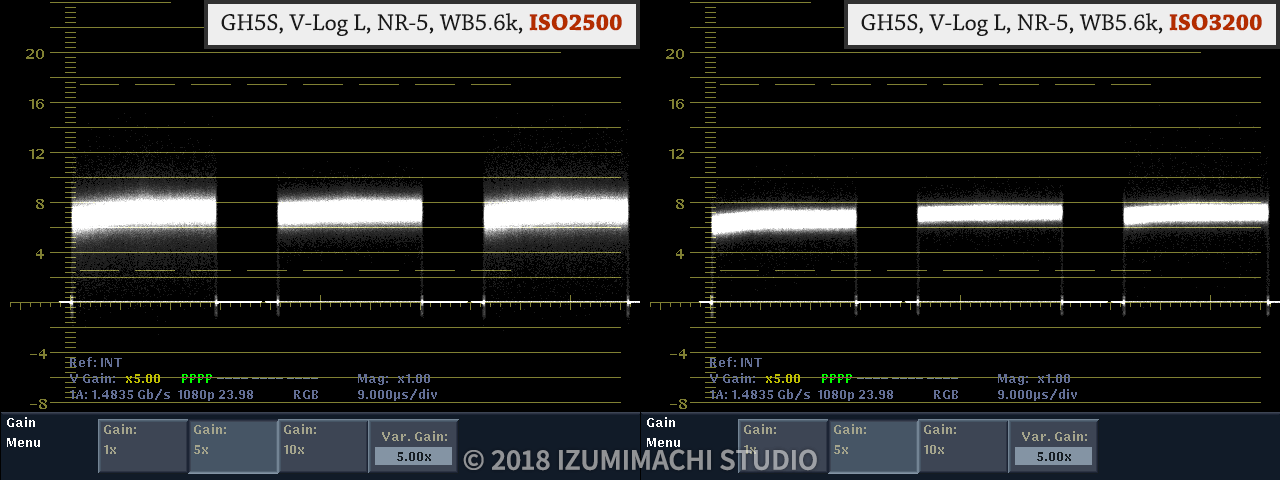
Task: Click the 5.00x value field in ISO2500 panel
Action: 413,456
